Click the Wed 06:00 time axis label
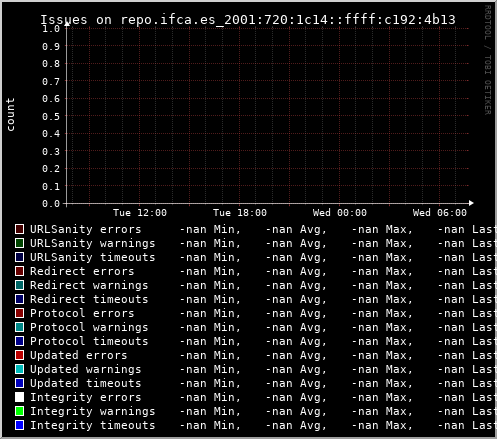 coord(440,213)
